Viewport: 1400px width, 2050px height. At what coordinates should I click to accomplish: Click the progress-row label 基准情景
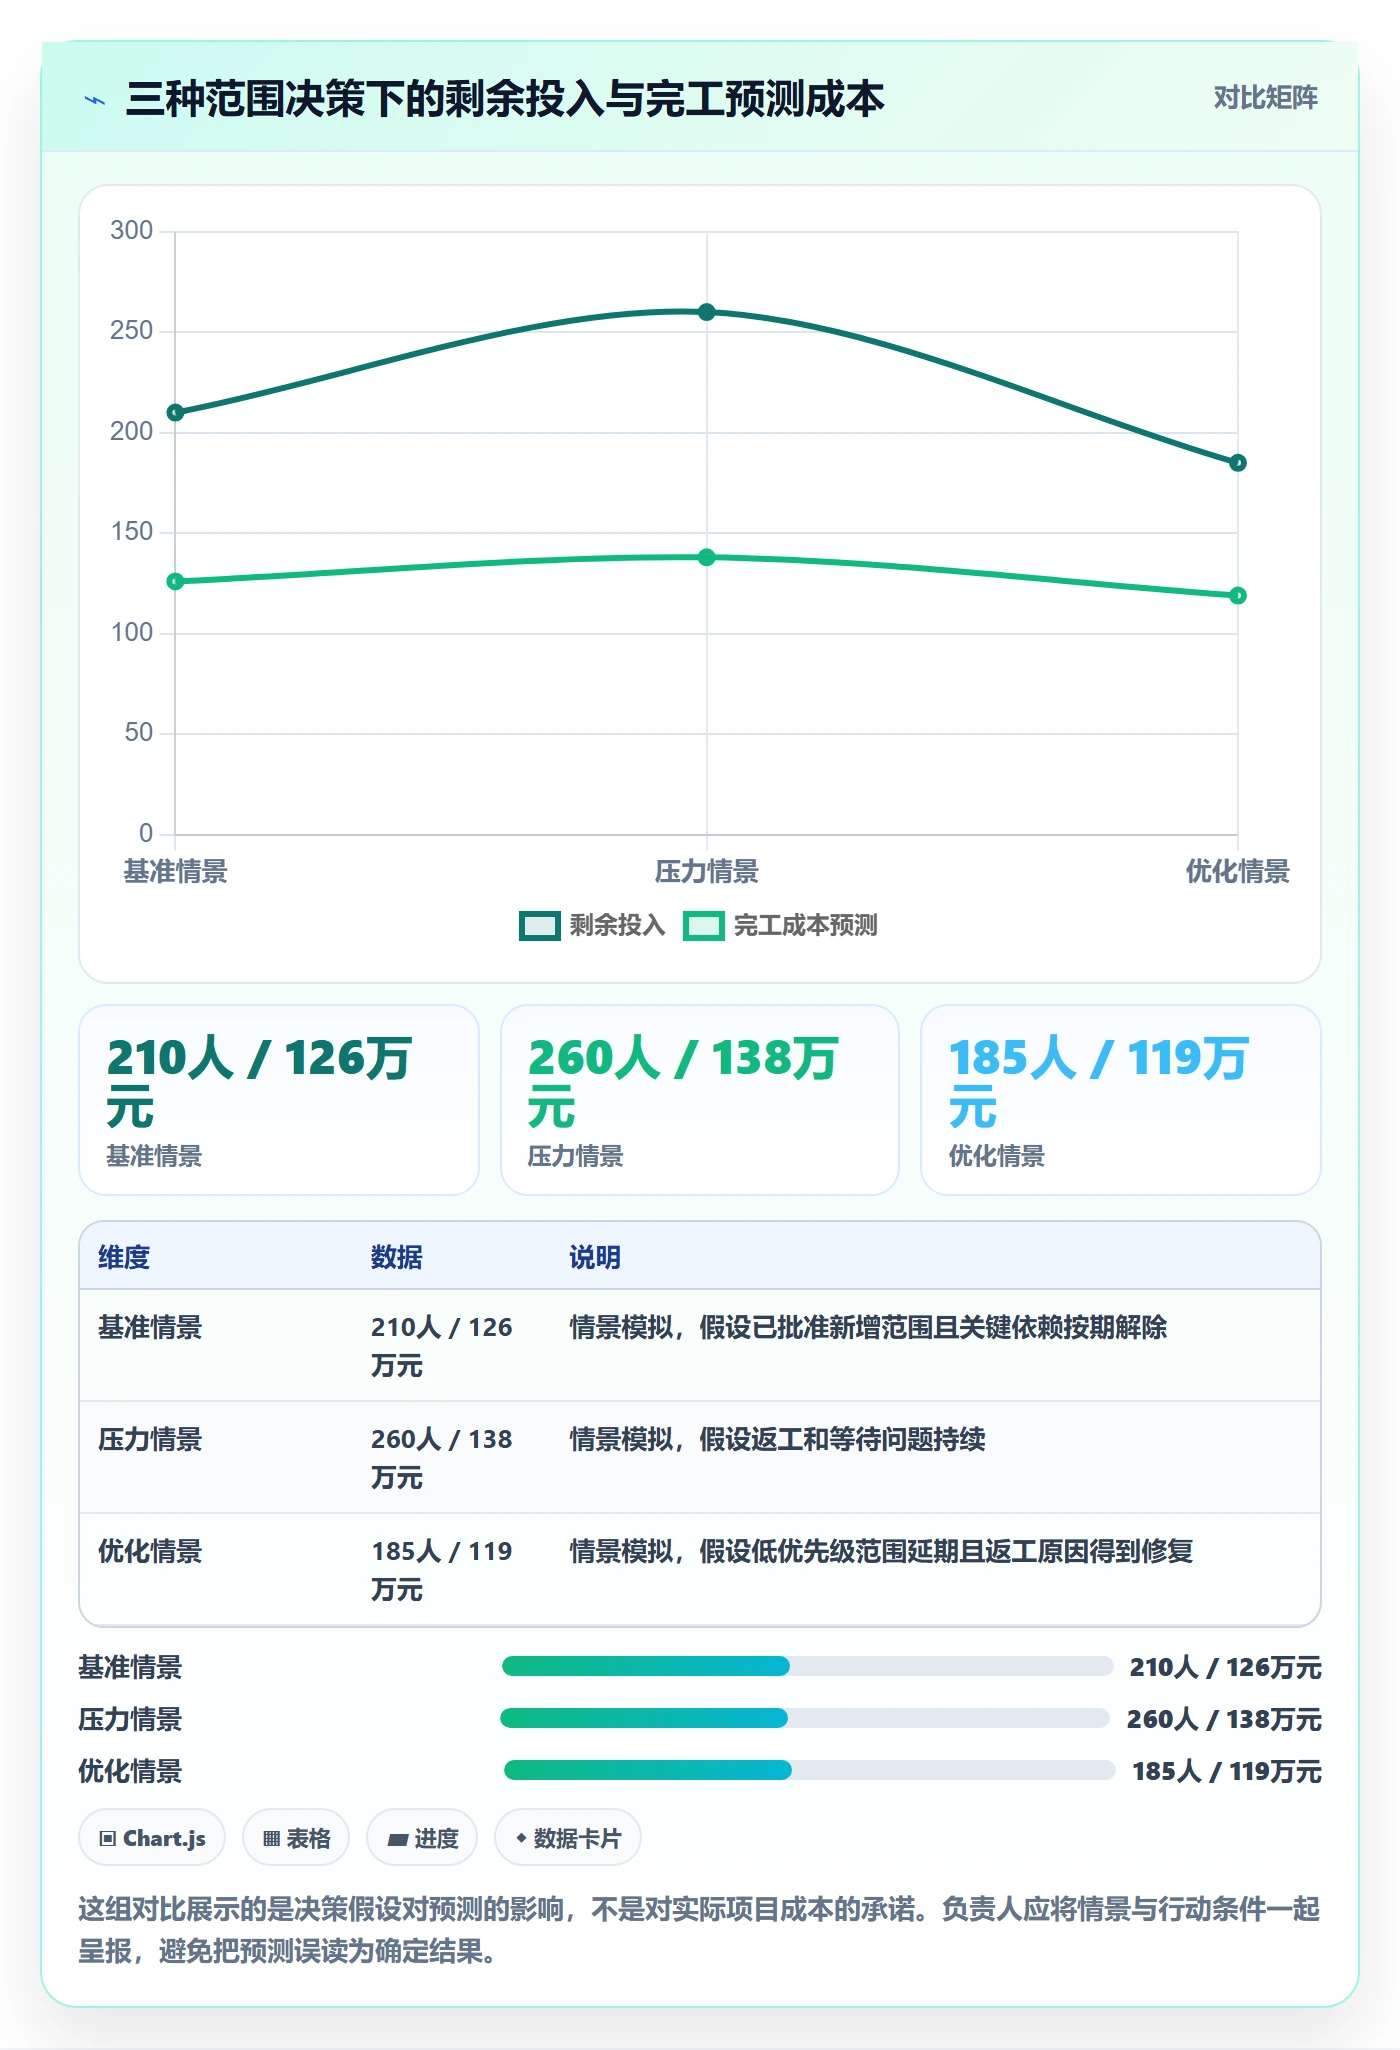point(131,1667)
